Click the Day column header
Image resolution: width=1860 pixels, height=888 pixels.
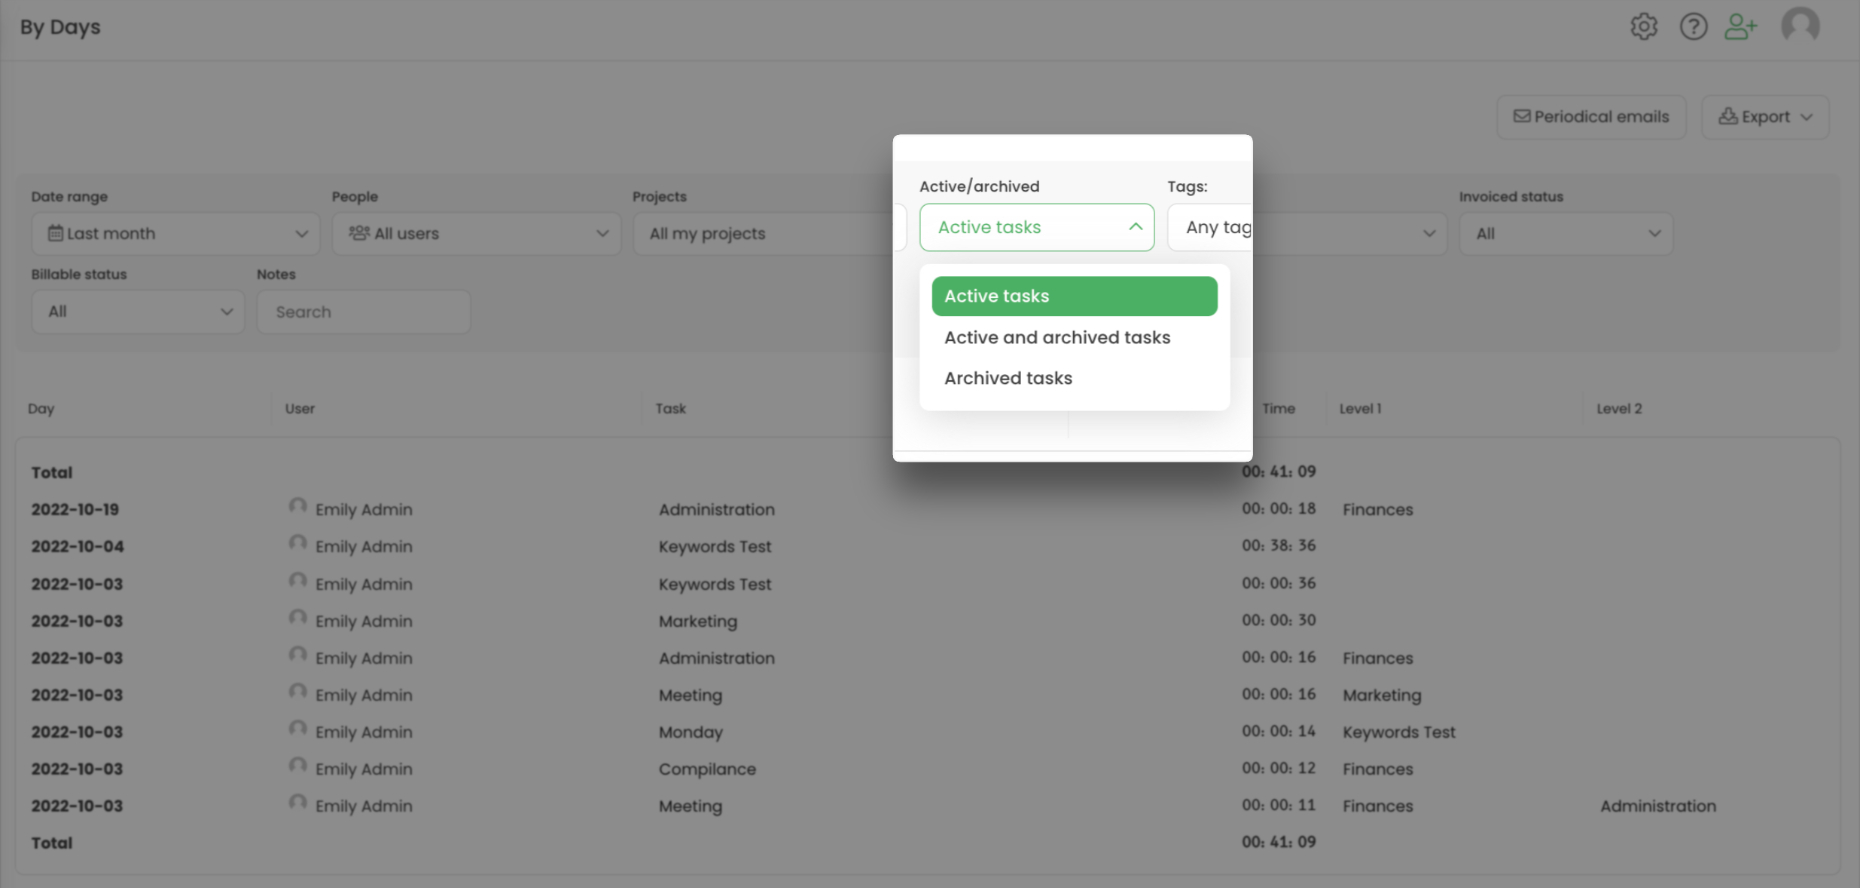41,408
